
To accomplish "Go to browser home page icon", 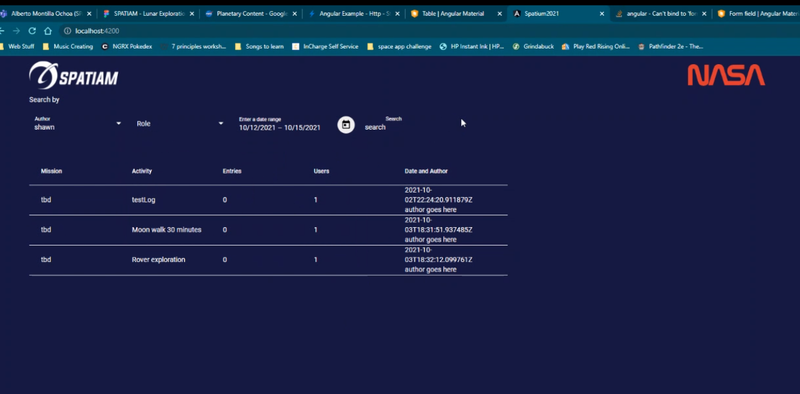I will coord(47,31).
